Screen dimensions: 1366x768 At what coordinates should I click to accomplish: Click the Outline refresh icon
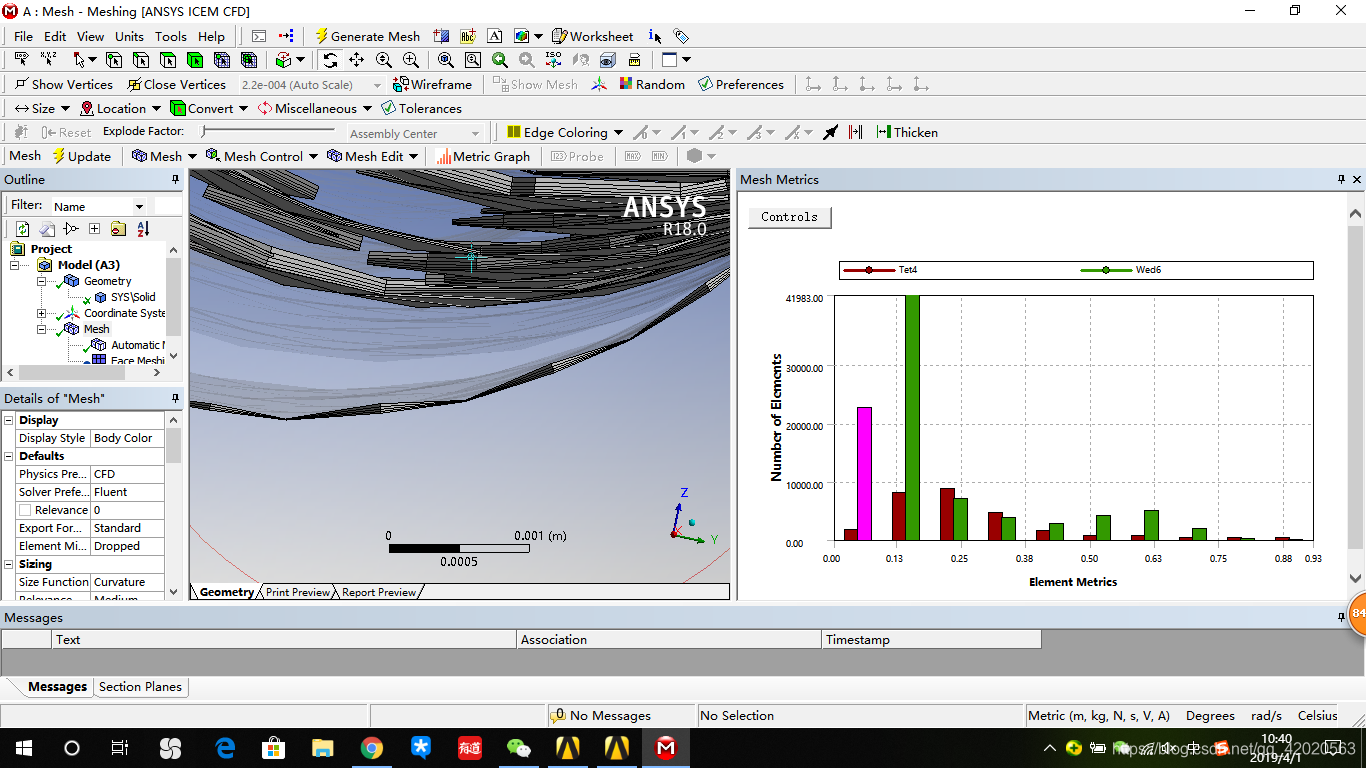tap(22, 229)
